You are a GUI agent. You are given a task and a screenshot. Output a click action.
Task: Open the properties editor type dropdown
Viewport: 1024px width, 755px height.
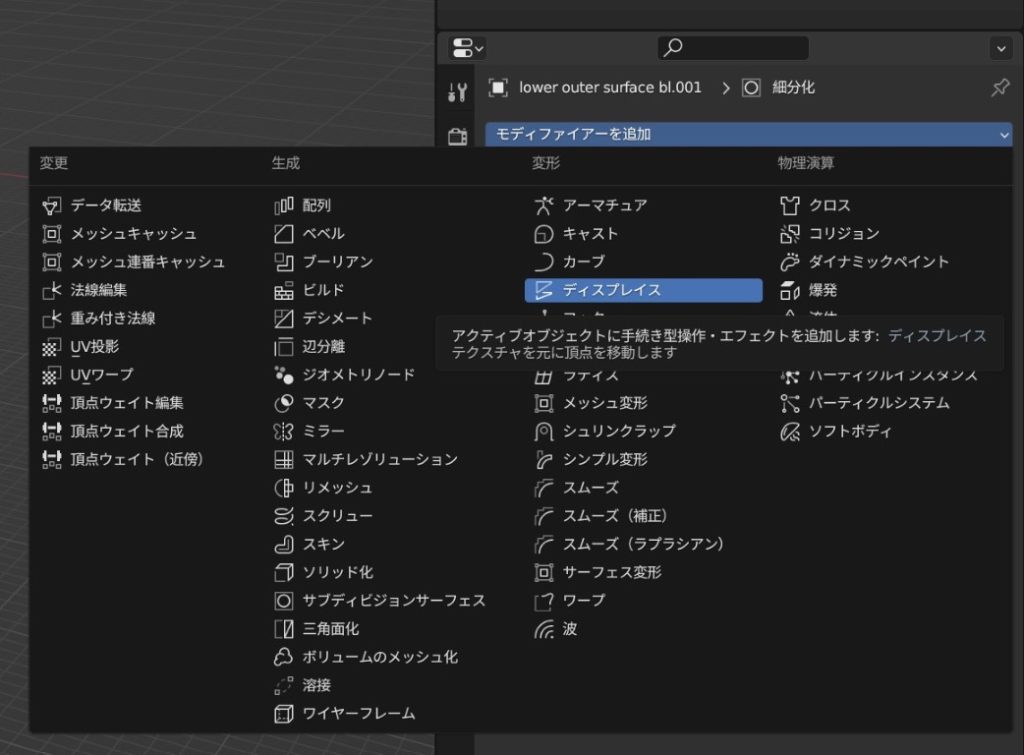pyautogui.click(x=467, y=48)
